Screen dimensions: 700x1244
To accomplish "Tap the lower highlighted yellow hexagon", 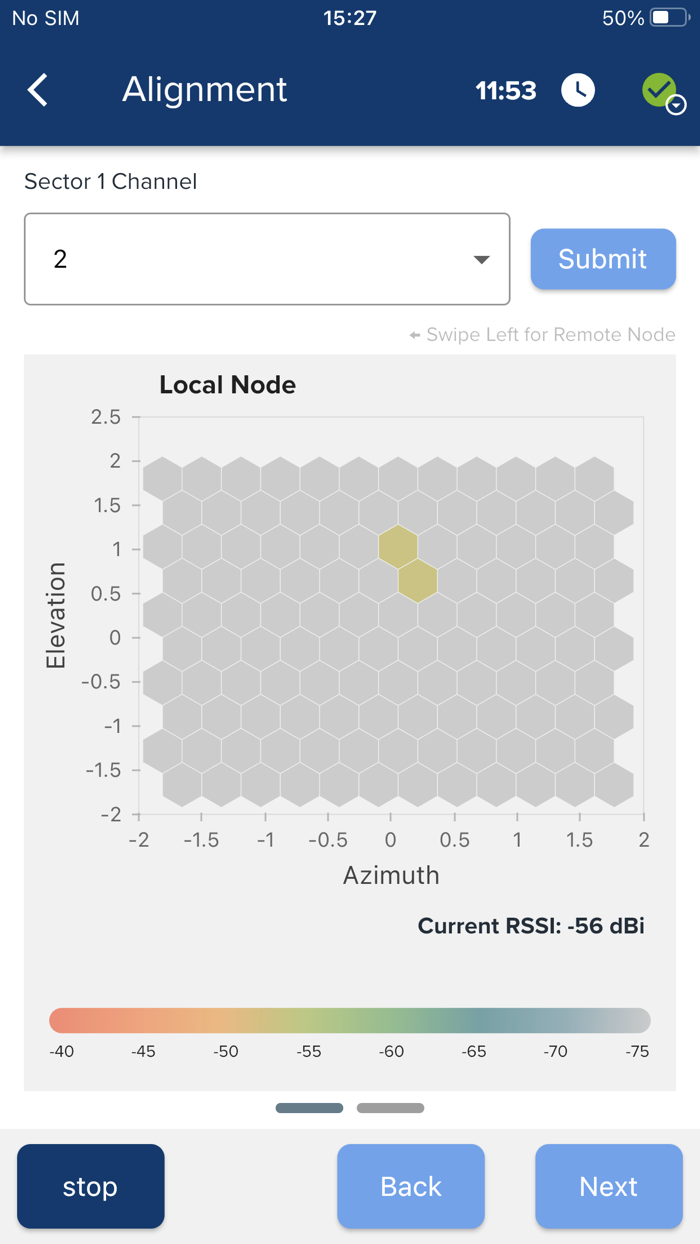I will point(418,580).
